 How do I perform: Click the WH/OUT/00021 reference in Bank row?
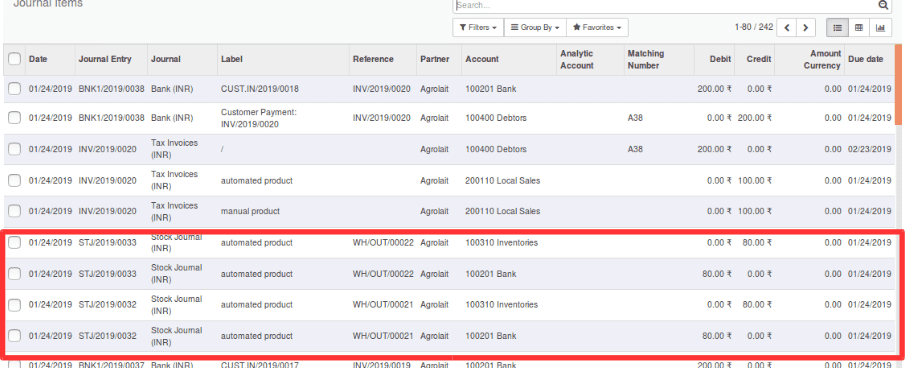click(383, 336)
